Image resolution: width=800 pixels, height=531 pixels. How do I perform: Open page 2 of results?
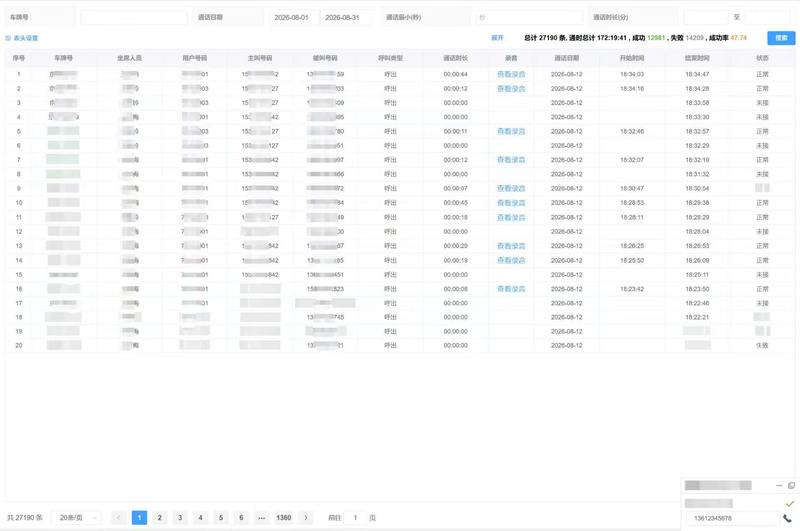(160, 518)
